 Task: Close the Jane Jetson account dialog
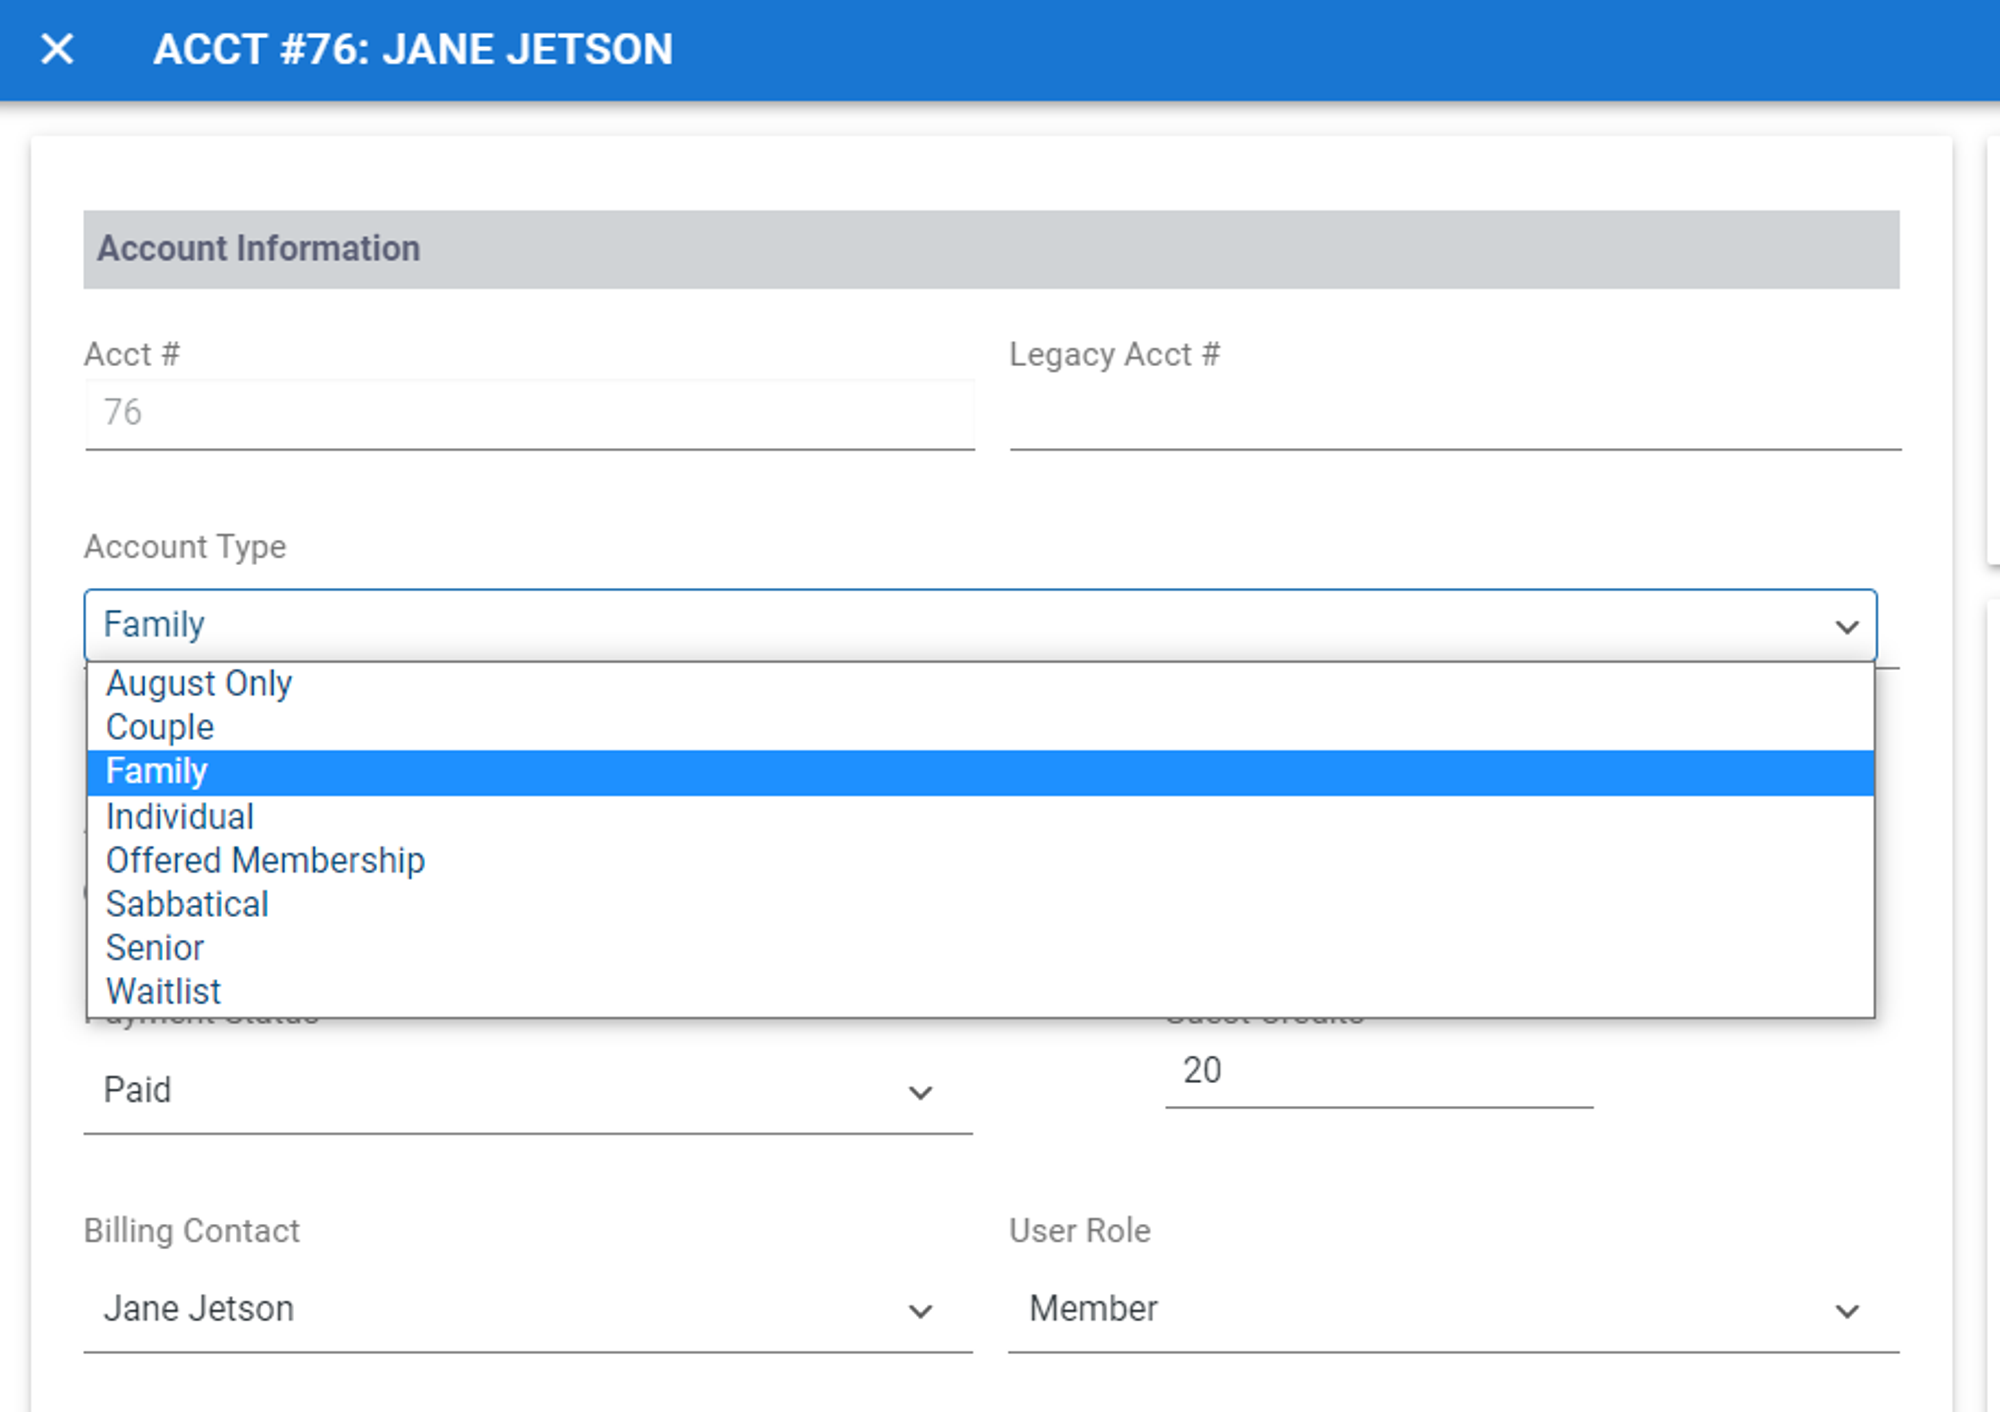click(57, 49)
